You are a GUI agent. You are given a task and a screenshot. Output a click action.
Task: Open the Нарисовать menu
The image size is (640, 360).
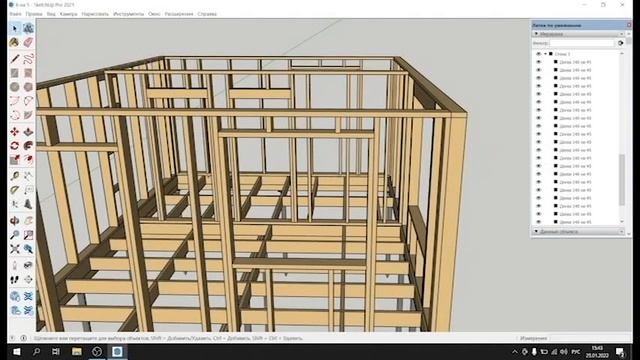[x=95, y=14]
